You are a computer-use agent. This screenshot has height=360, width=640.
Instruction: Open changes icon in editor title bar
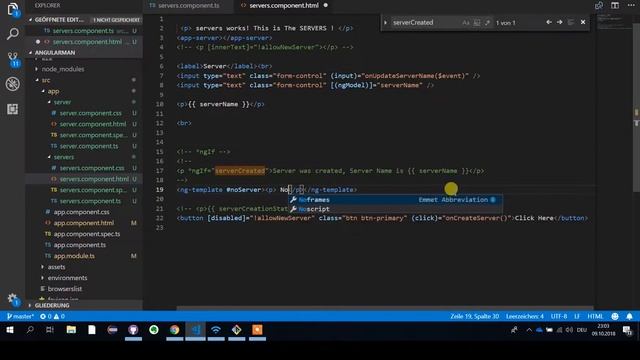599,5
